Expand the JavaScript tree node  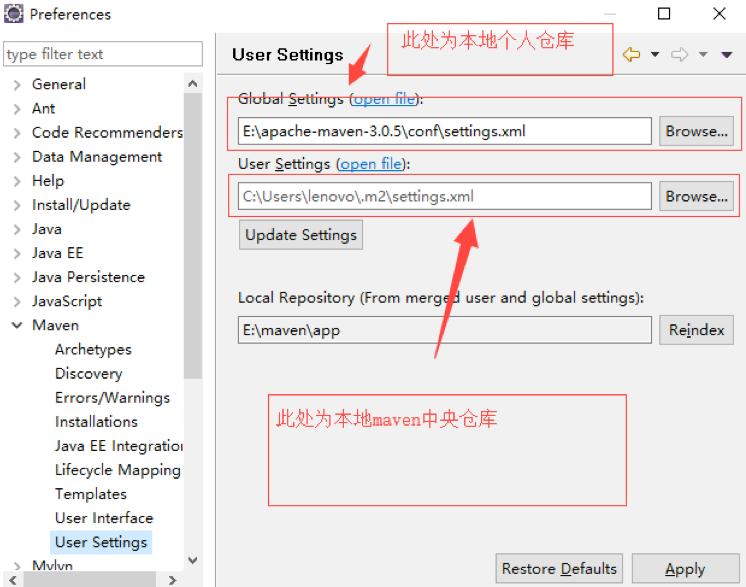tap(17, 302)
